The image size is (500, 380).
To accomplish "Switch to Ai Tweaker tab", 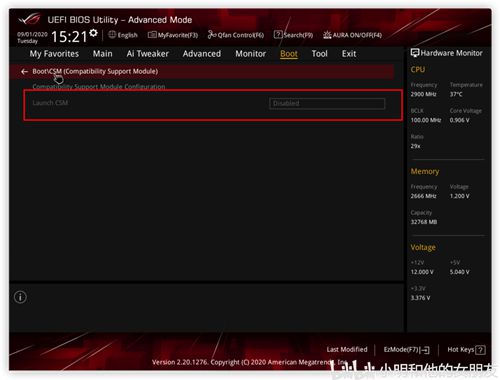I will [148, 54].
